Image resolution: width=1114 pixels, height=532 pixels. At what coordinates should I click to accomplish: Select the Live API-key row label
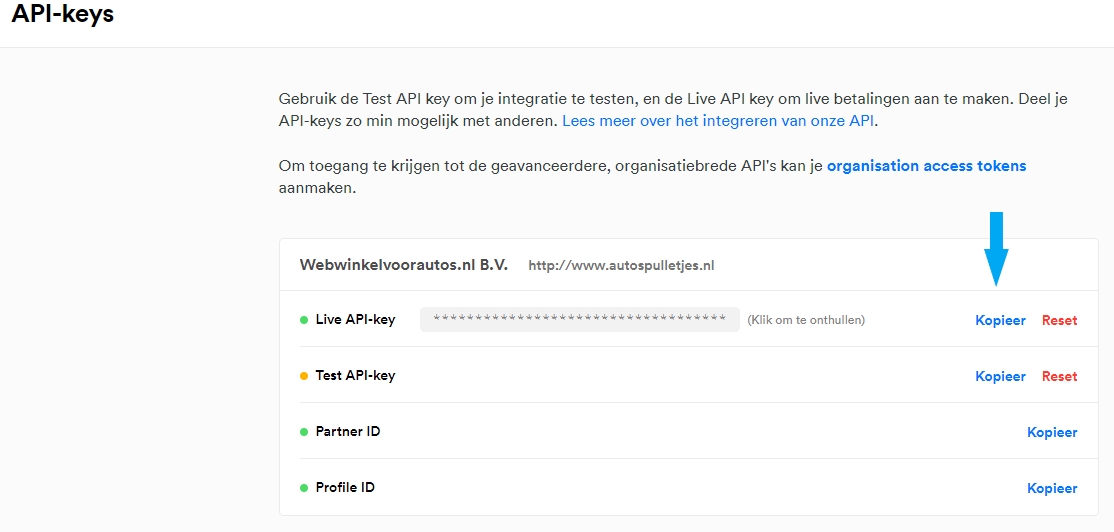[355, 320]
